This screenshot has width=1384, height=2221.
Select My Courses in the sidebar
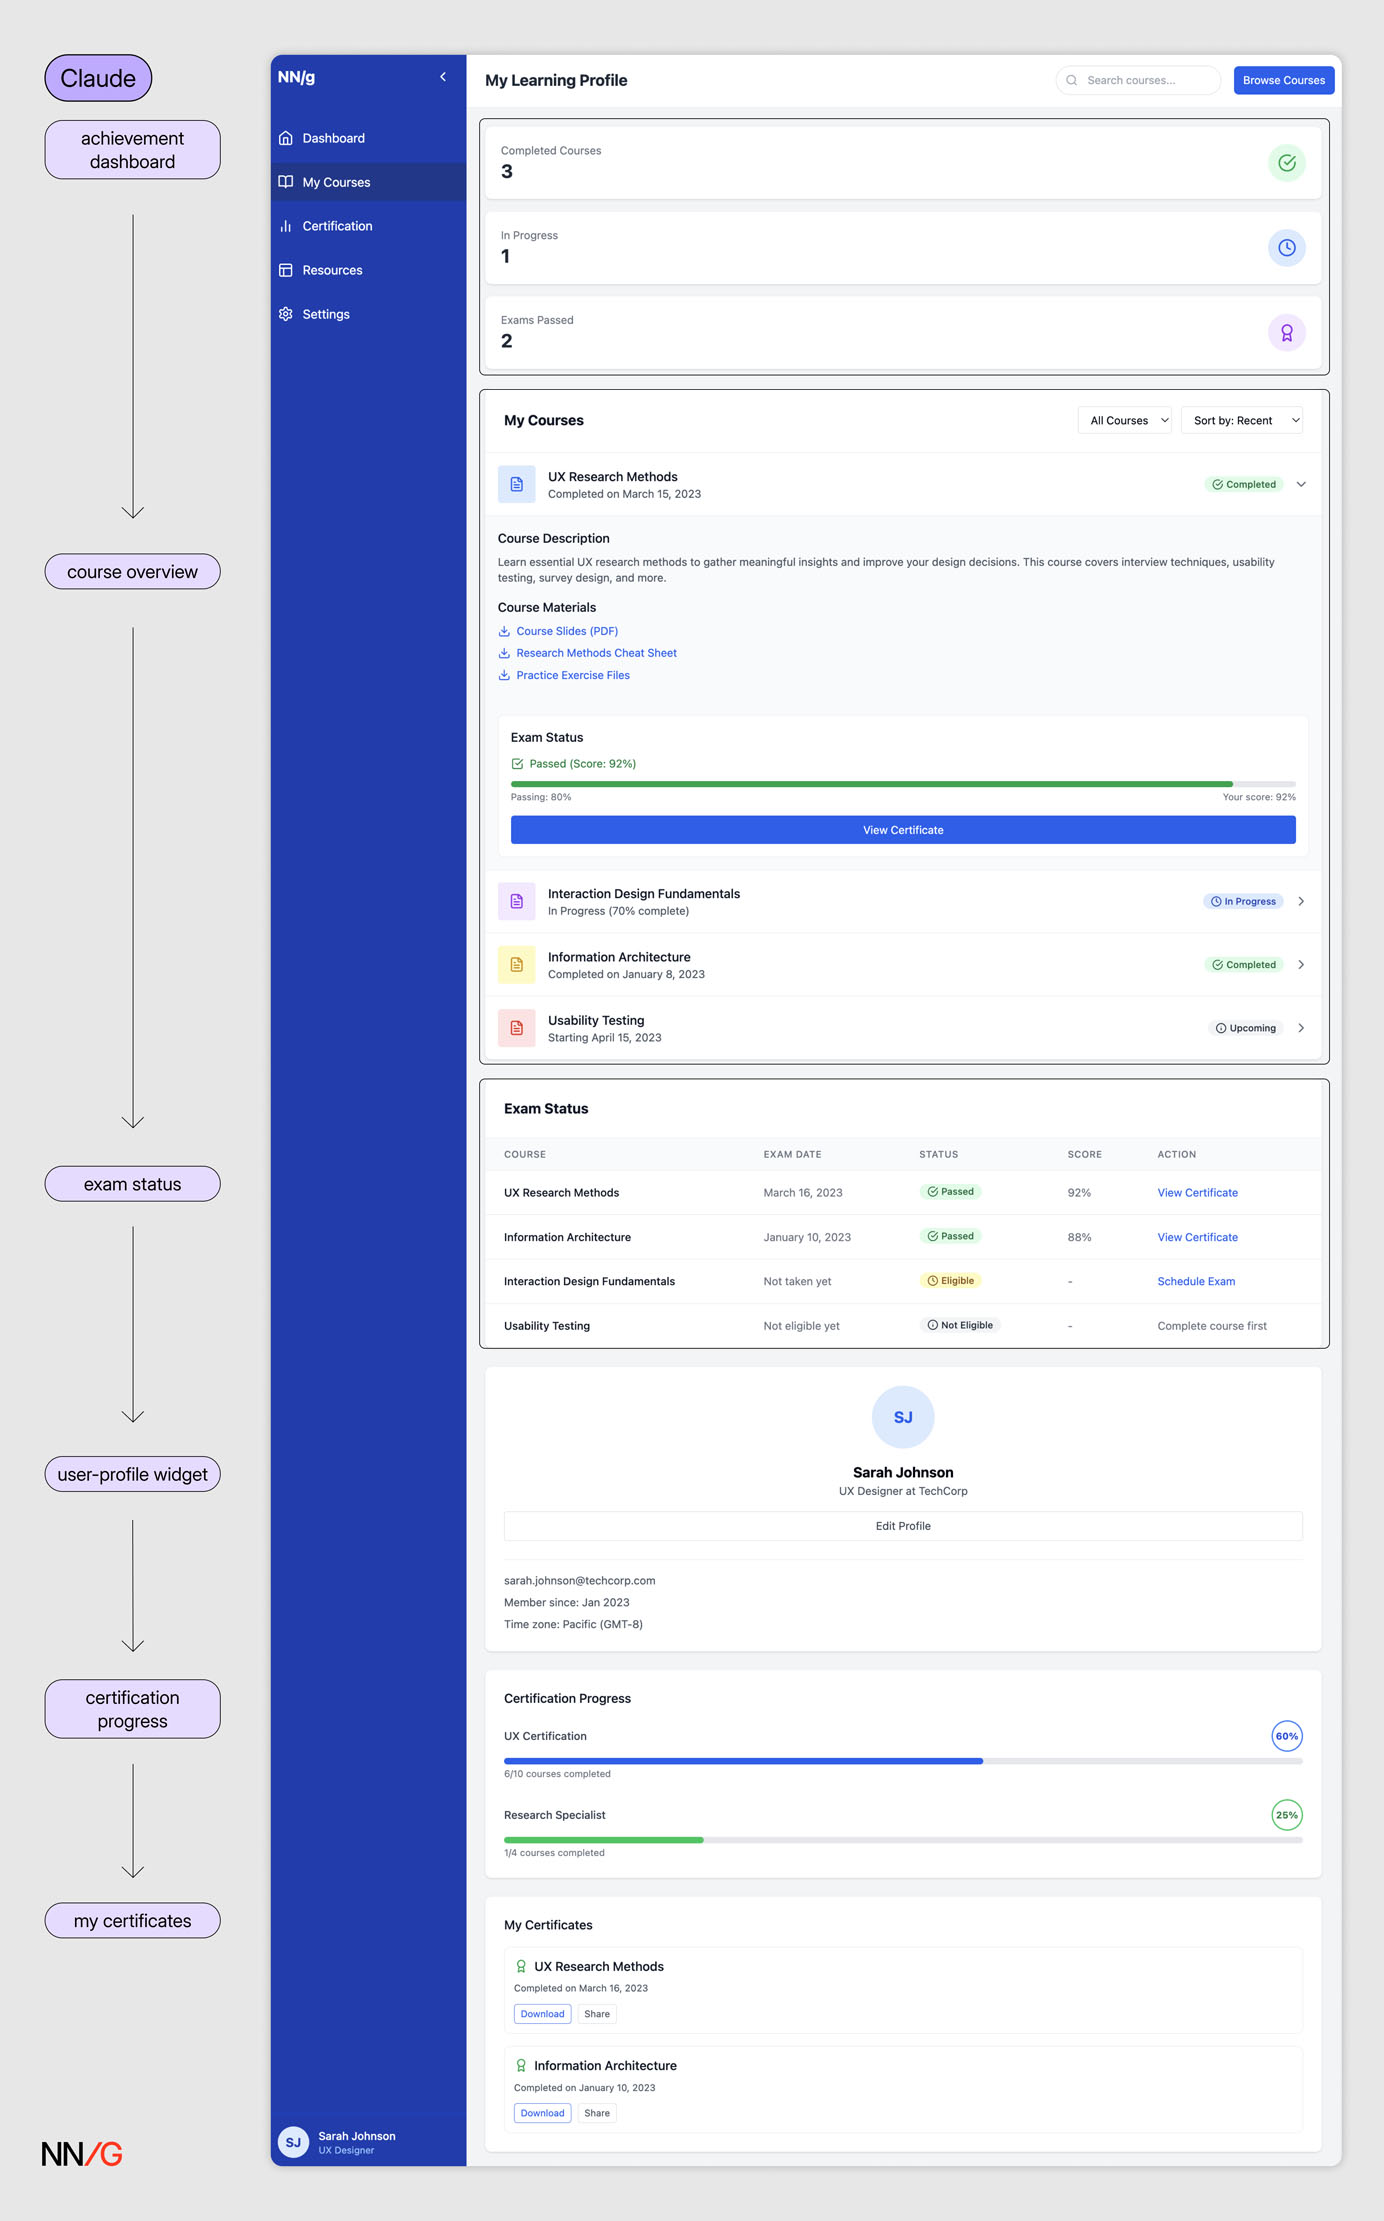tap(368, 182)
